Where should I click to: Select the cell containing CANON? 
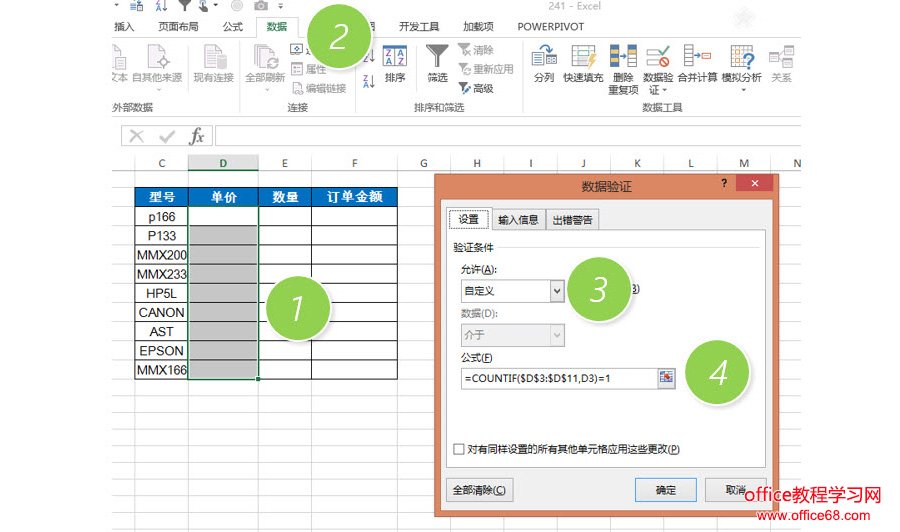pyautogui.click(x=161, y=312)
